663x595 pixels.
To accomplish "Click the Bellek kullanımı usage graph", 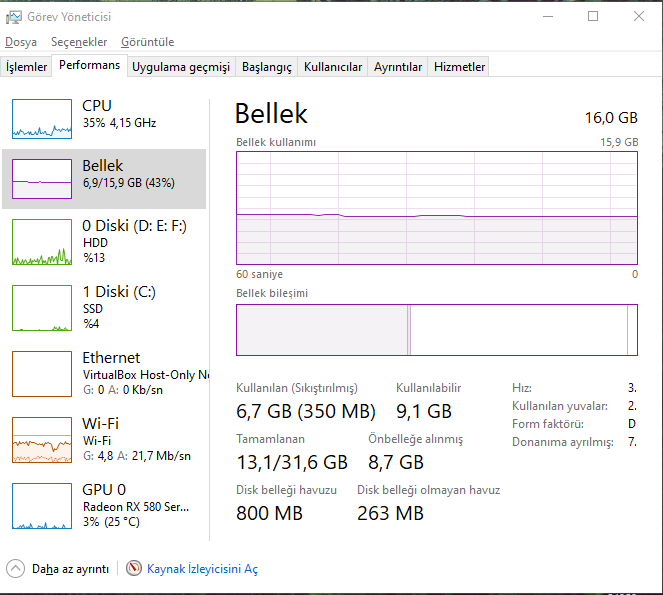I will pos(436,208).
